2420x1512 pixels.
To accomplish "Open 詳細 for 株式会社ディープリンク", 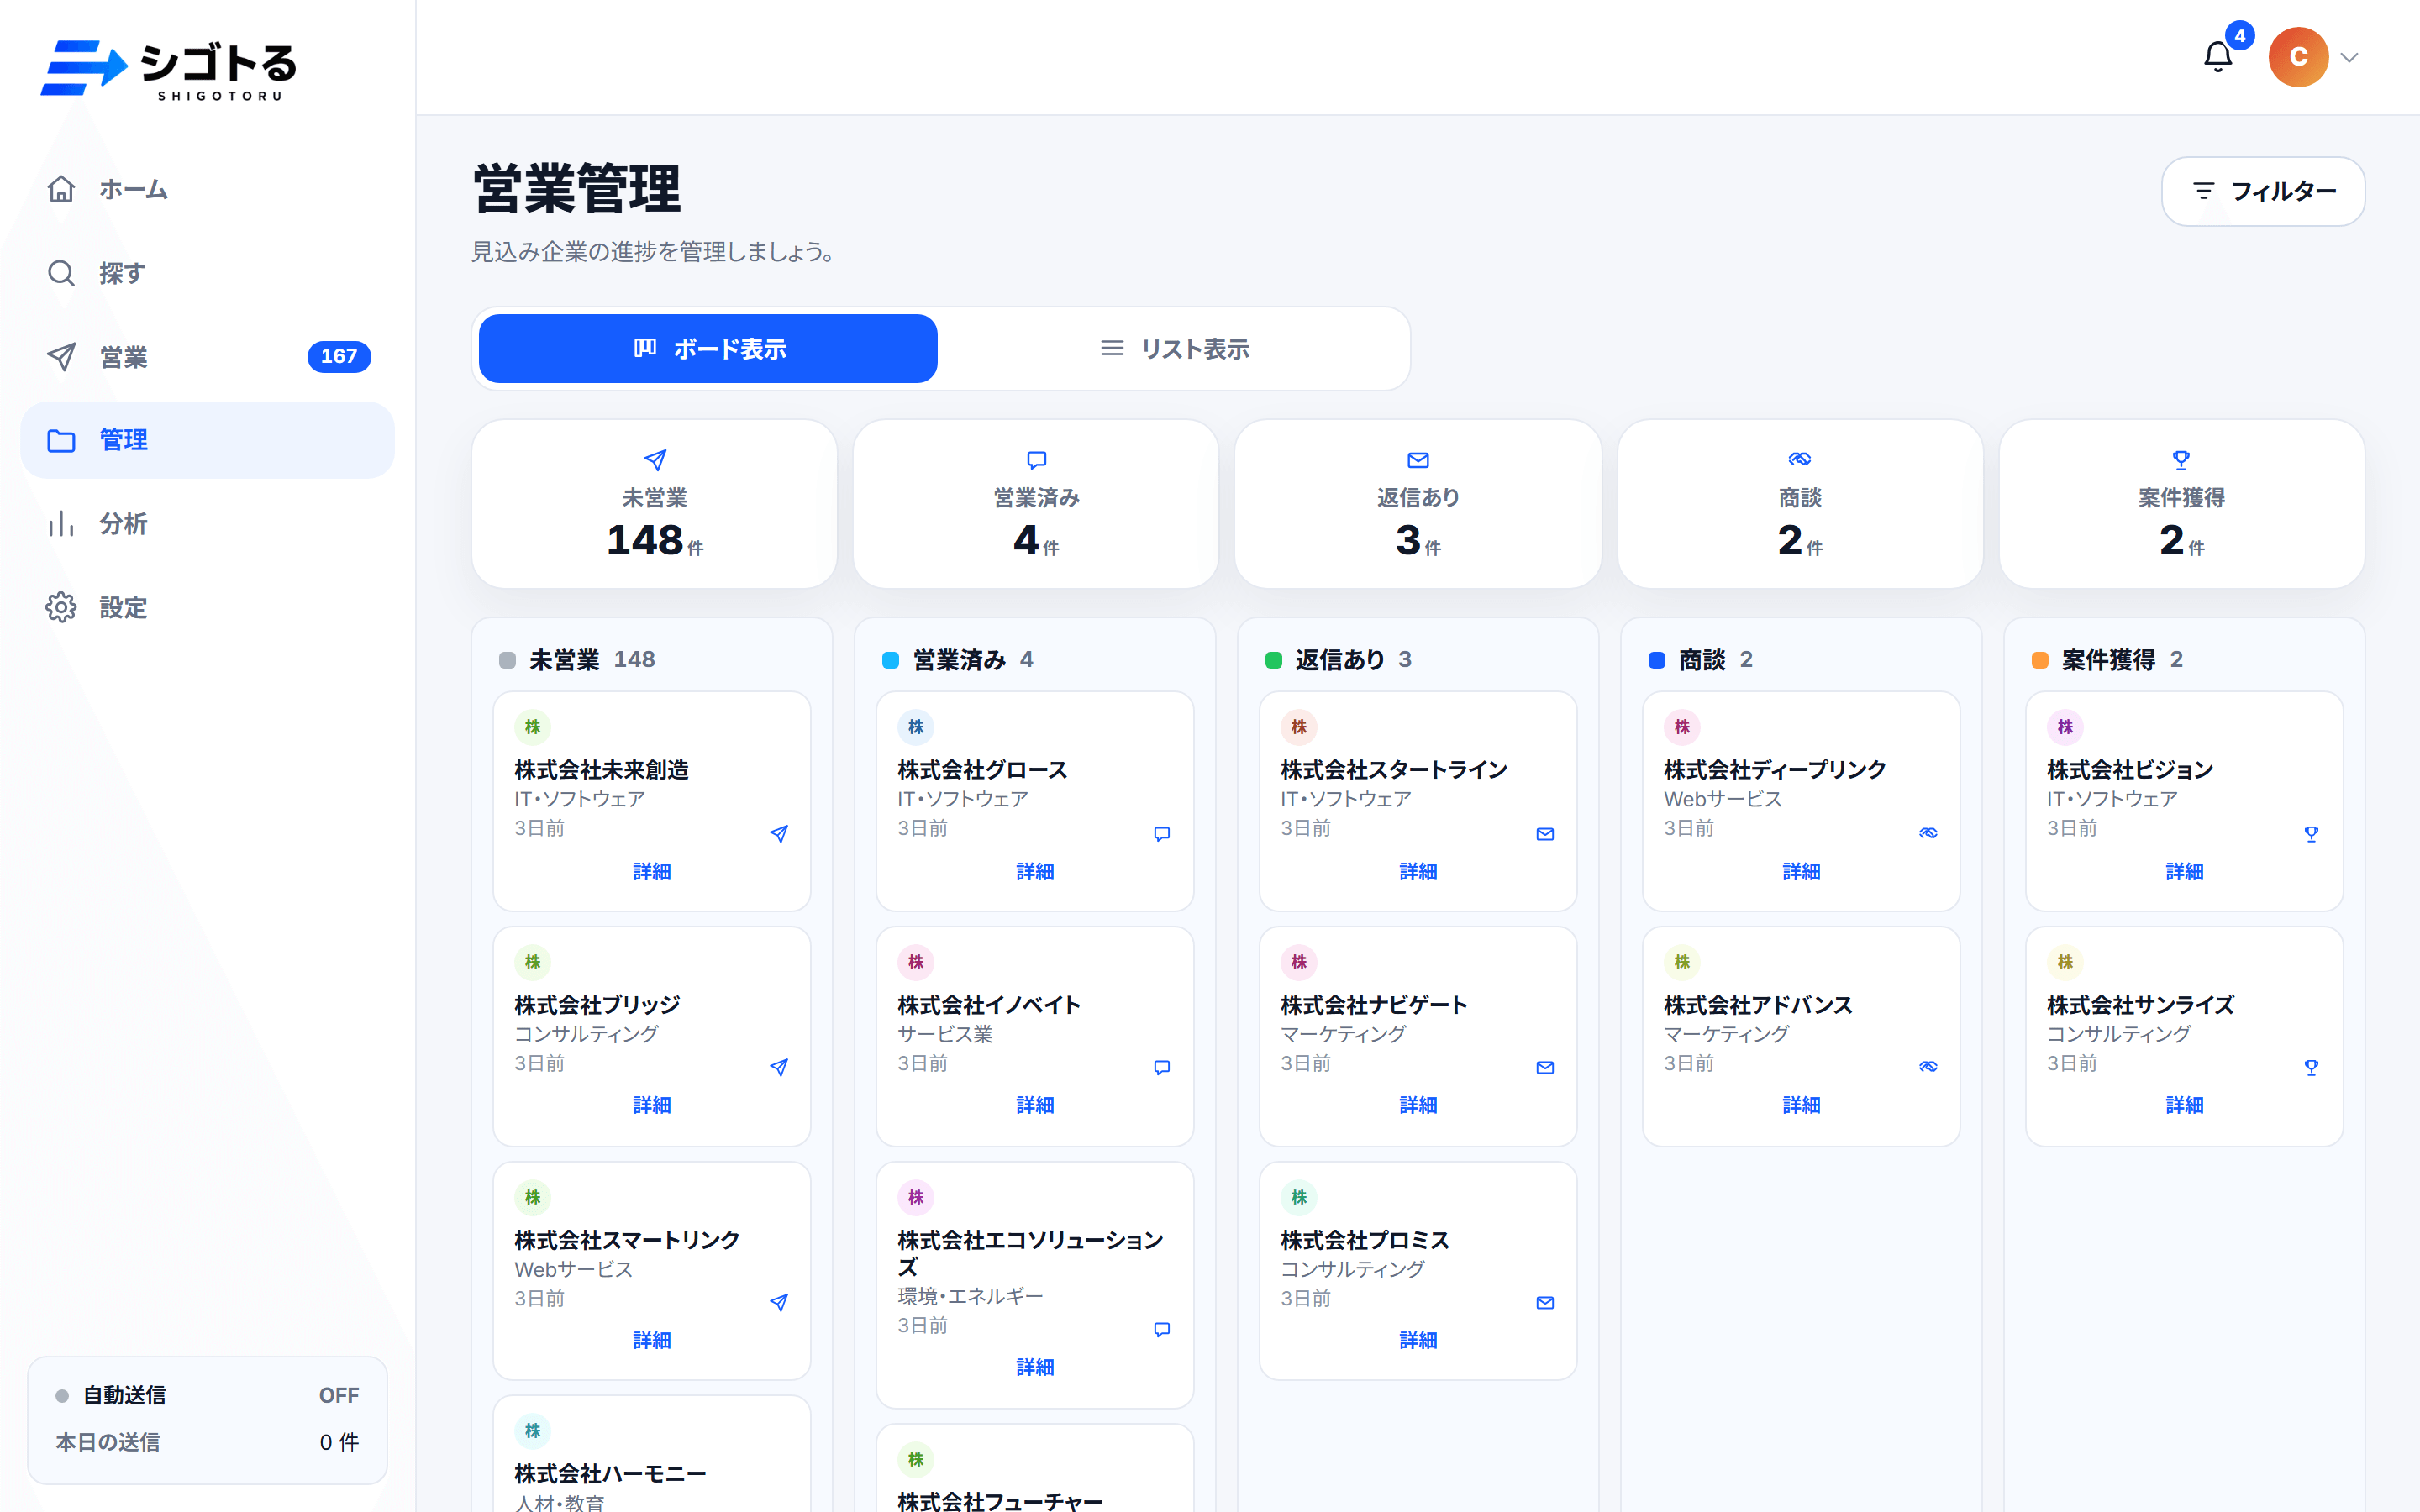I will pos(1801,872).
